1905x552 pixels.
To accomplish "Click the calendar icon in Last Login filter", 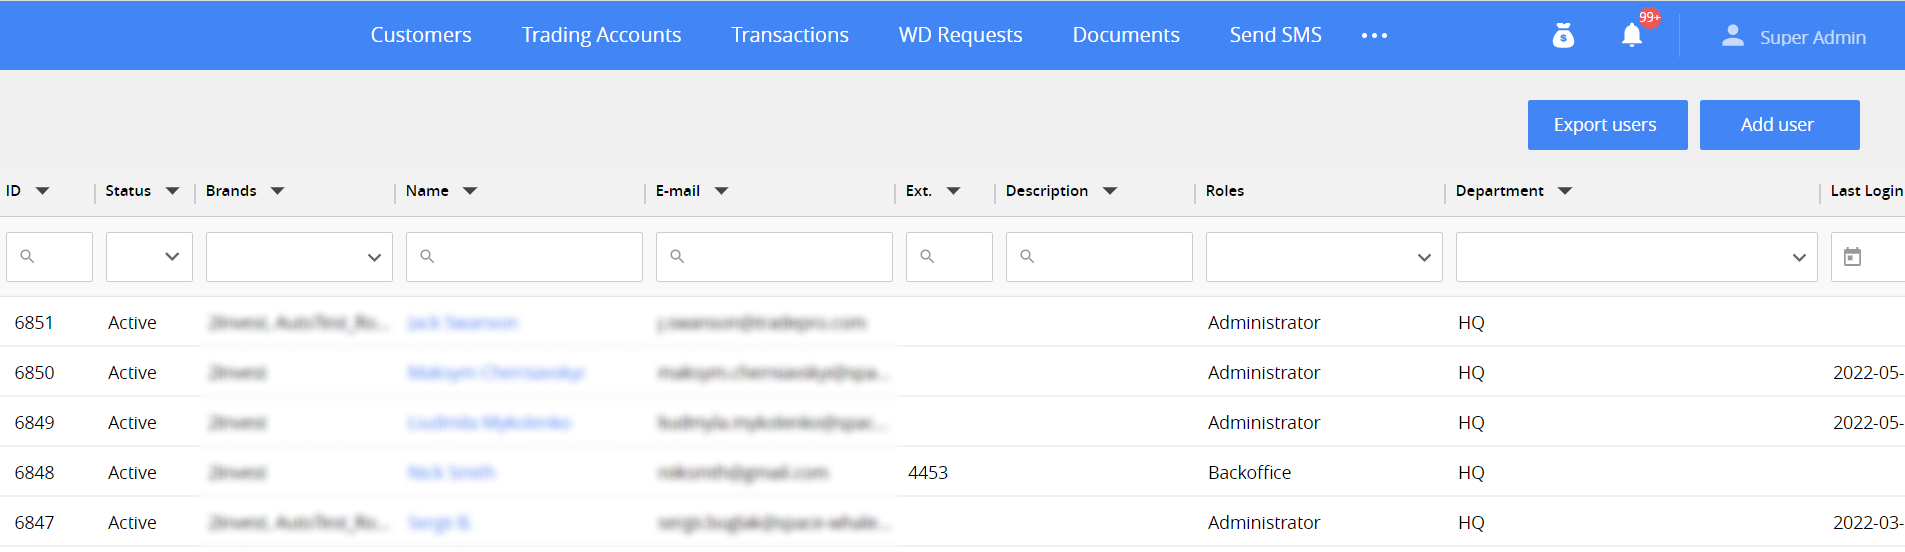I will (x=1852, y=257).
